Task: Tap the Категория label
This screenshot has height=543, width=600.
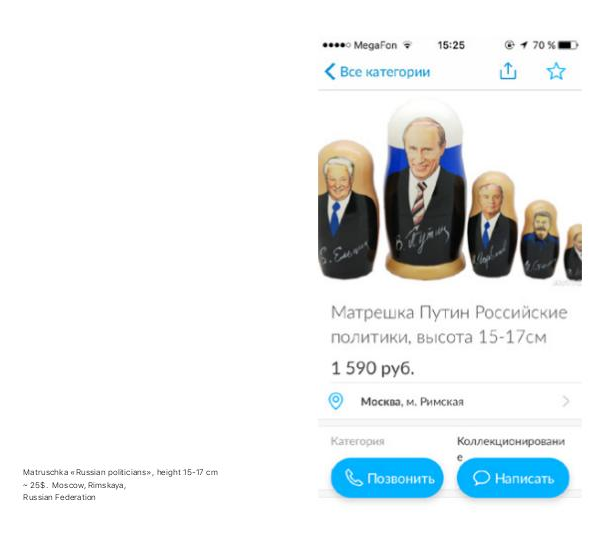Action: tap(357, 441)
